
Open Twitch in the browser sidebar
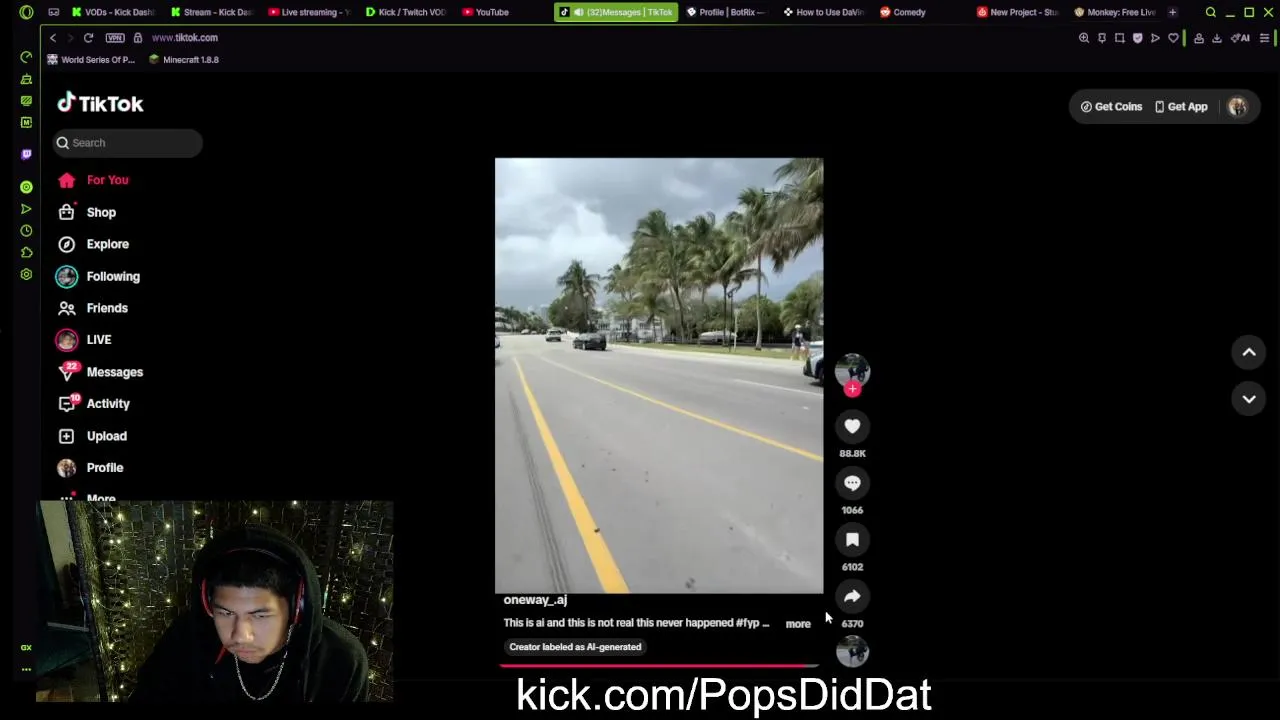pos(26,154)
